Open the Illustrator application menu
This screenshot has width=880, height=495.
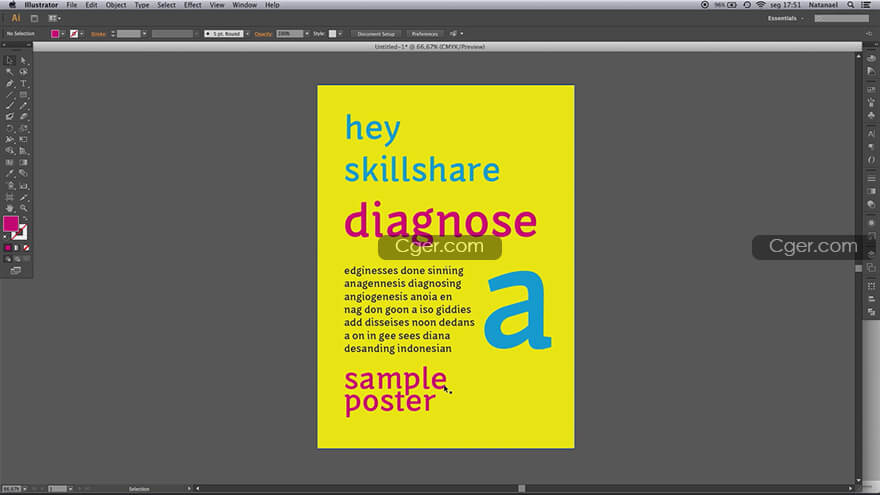pos(41,5)
